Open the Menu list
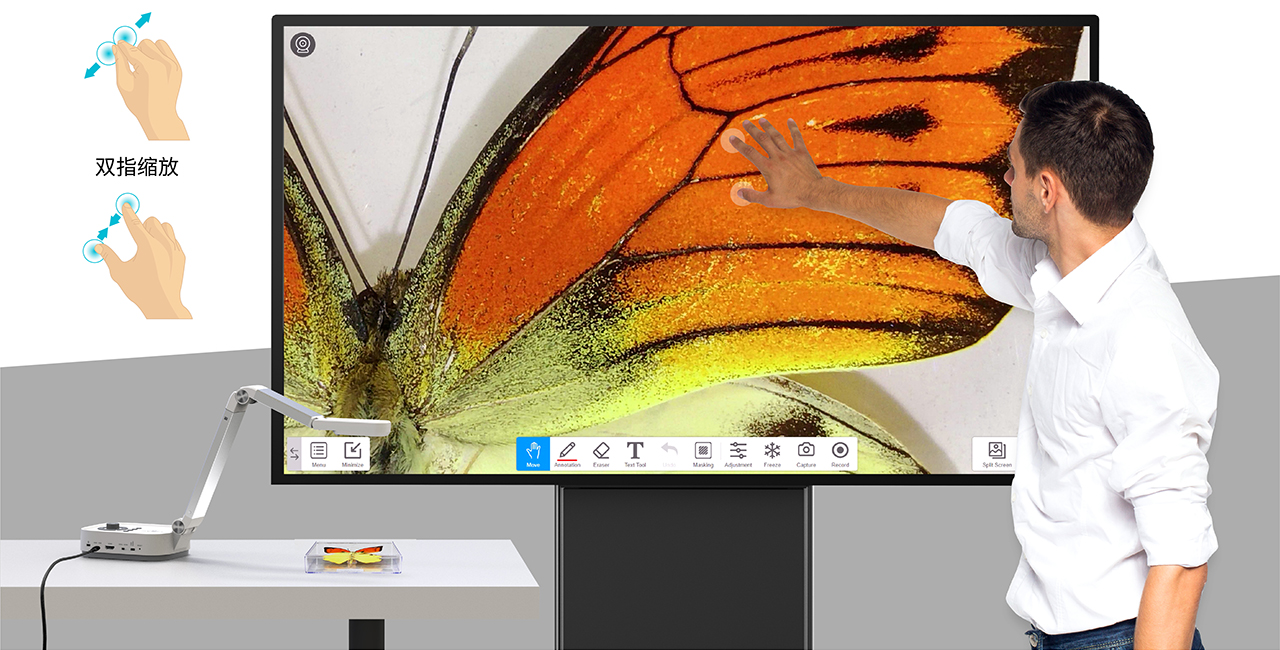 pos(319,454)
